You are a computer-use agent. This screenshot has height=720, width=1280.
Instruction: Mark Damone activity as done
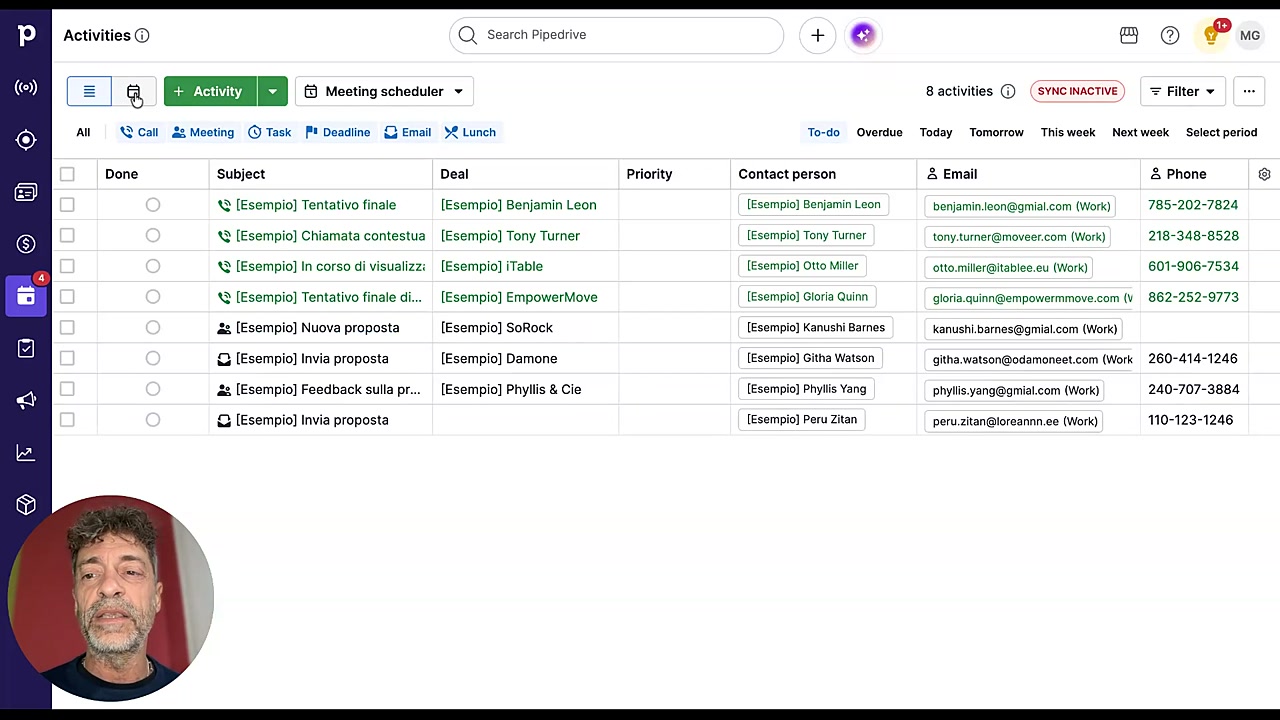(153, 358)
